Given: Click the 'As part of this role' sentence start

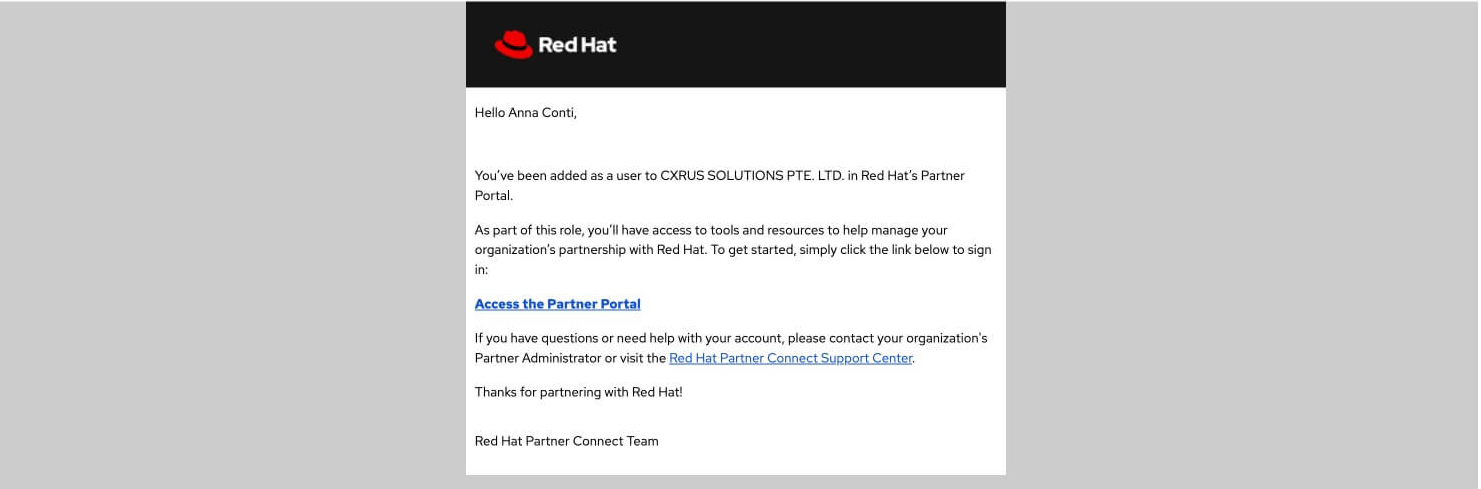Looking at the screenshot, I should (529, 230).
